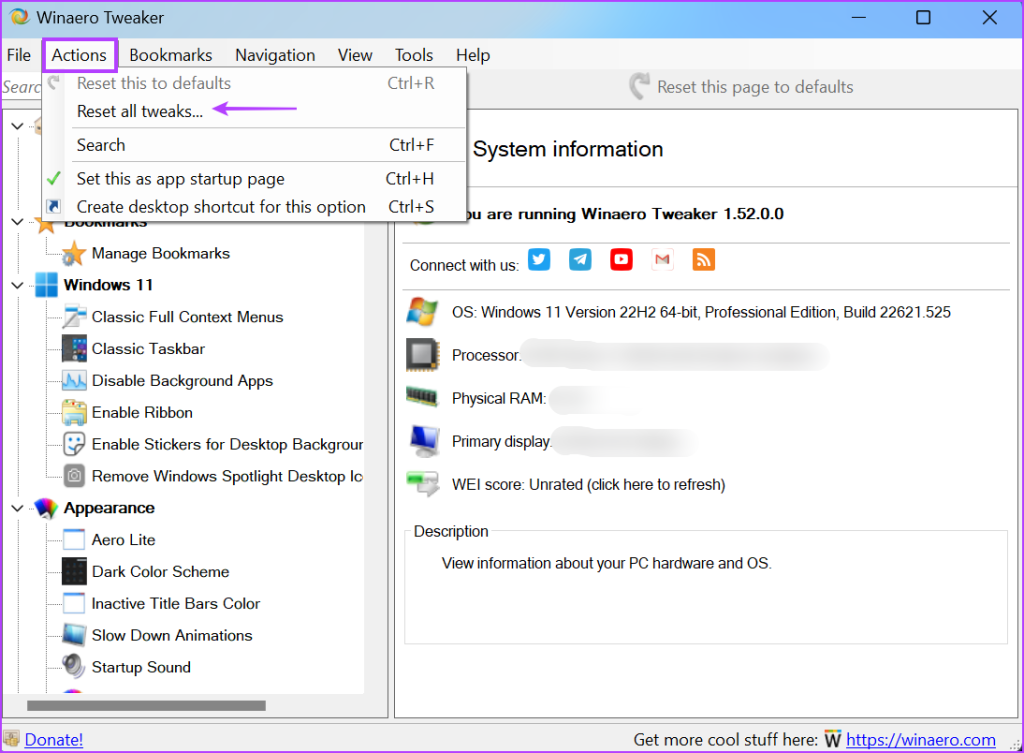Click the WEI score refresh icon

[423, 484]
